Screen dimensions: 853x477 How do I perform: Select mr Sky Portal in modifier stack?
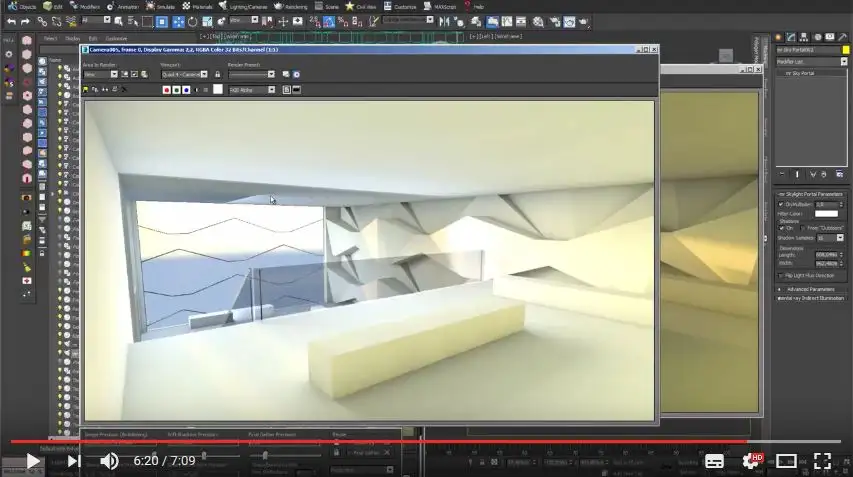(800, 73)
